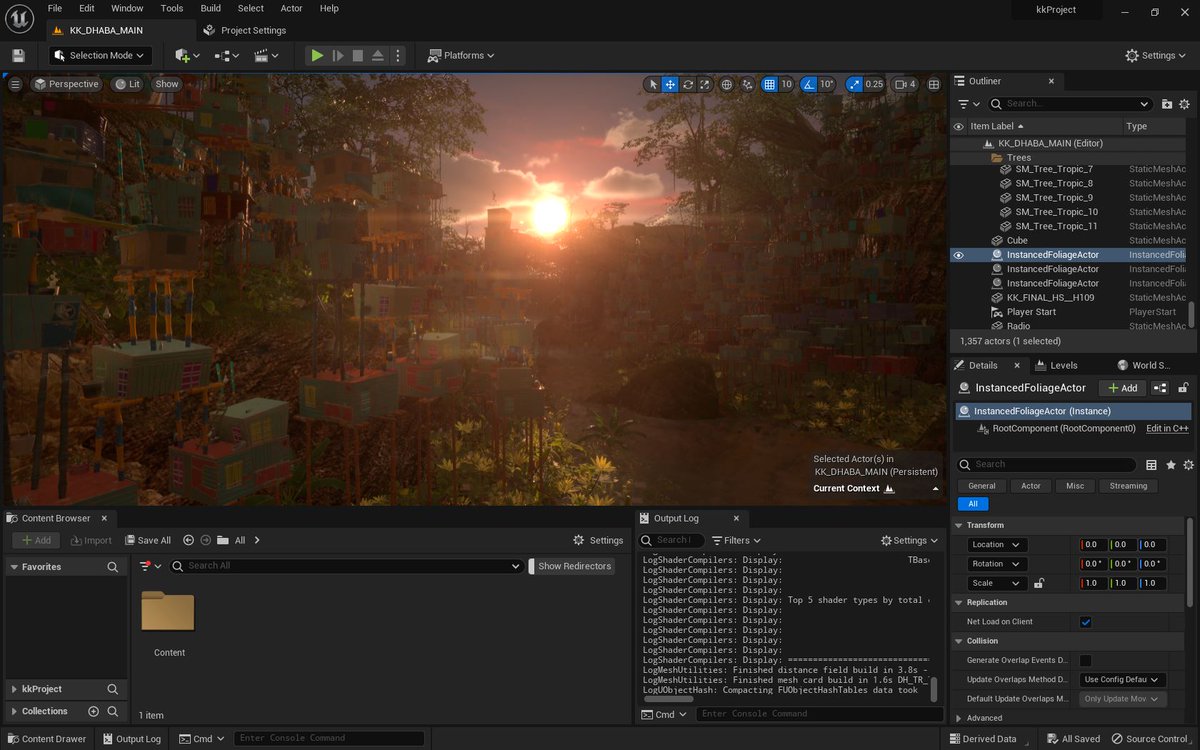Click the Add button in Details panel
Viewport: 1200px width, 750px height.
(1121, 387)
